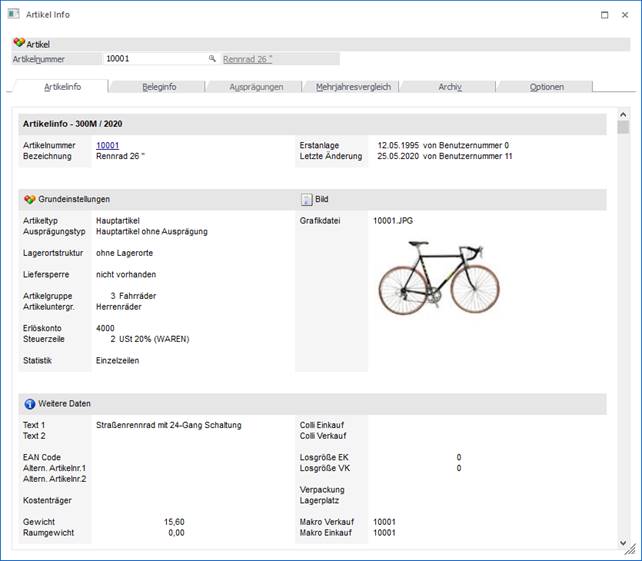
Task: Click the Bild section icon
Action: pos(307,199)
